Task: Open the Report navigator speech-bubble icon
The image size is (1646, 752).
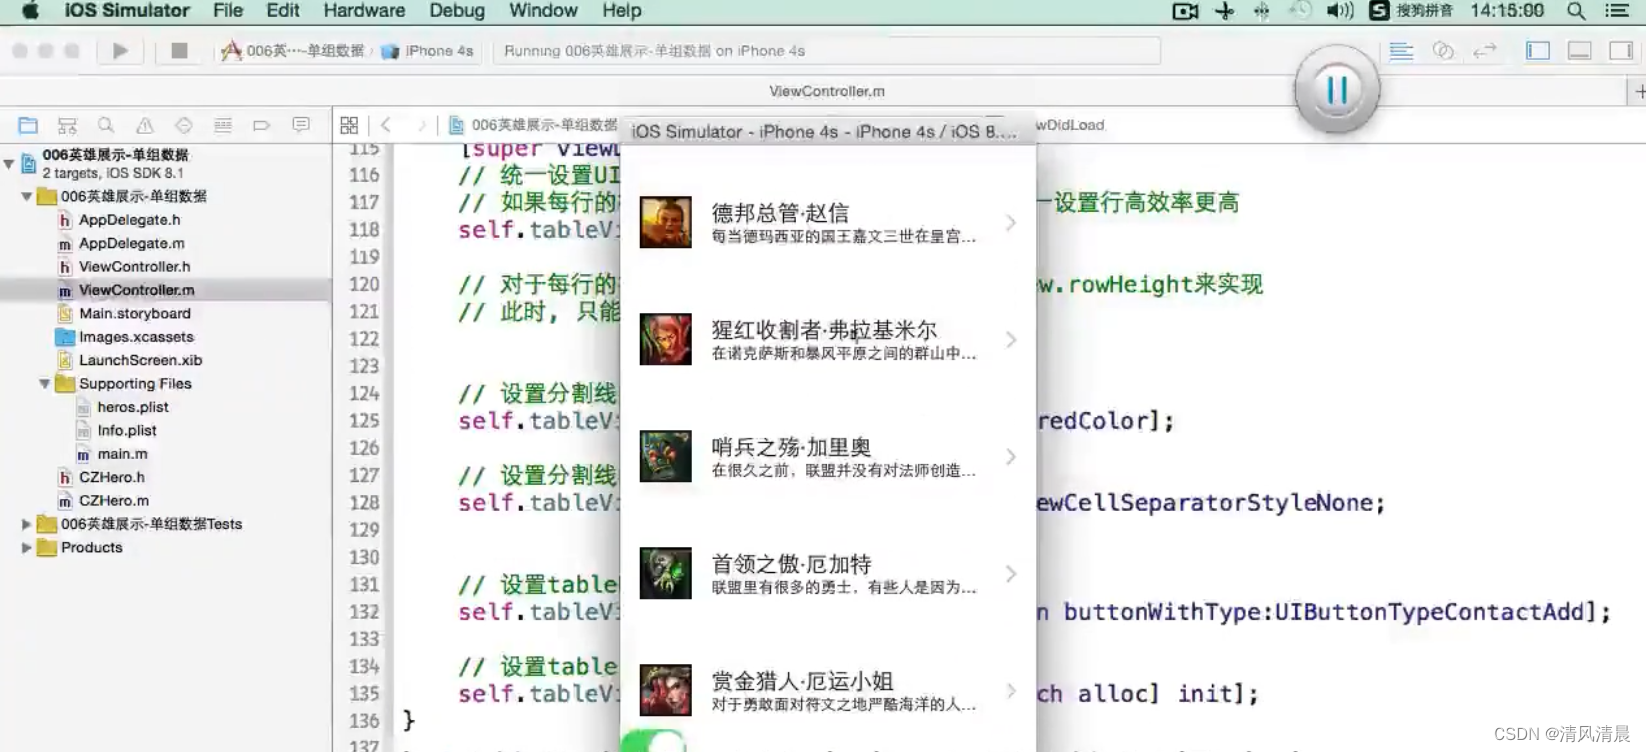Action: 301,125
